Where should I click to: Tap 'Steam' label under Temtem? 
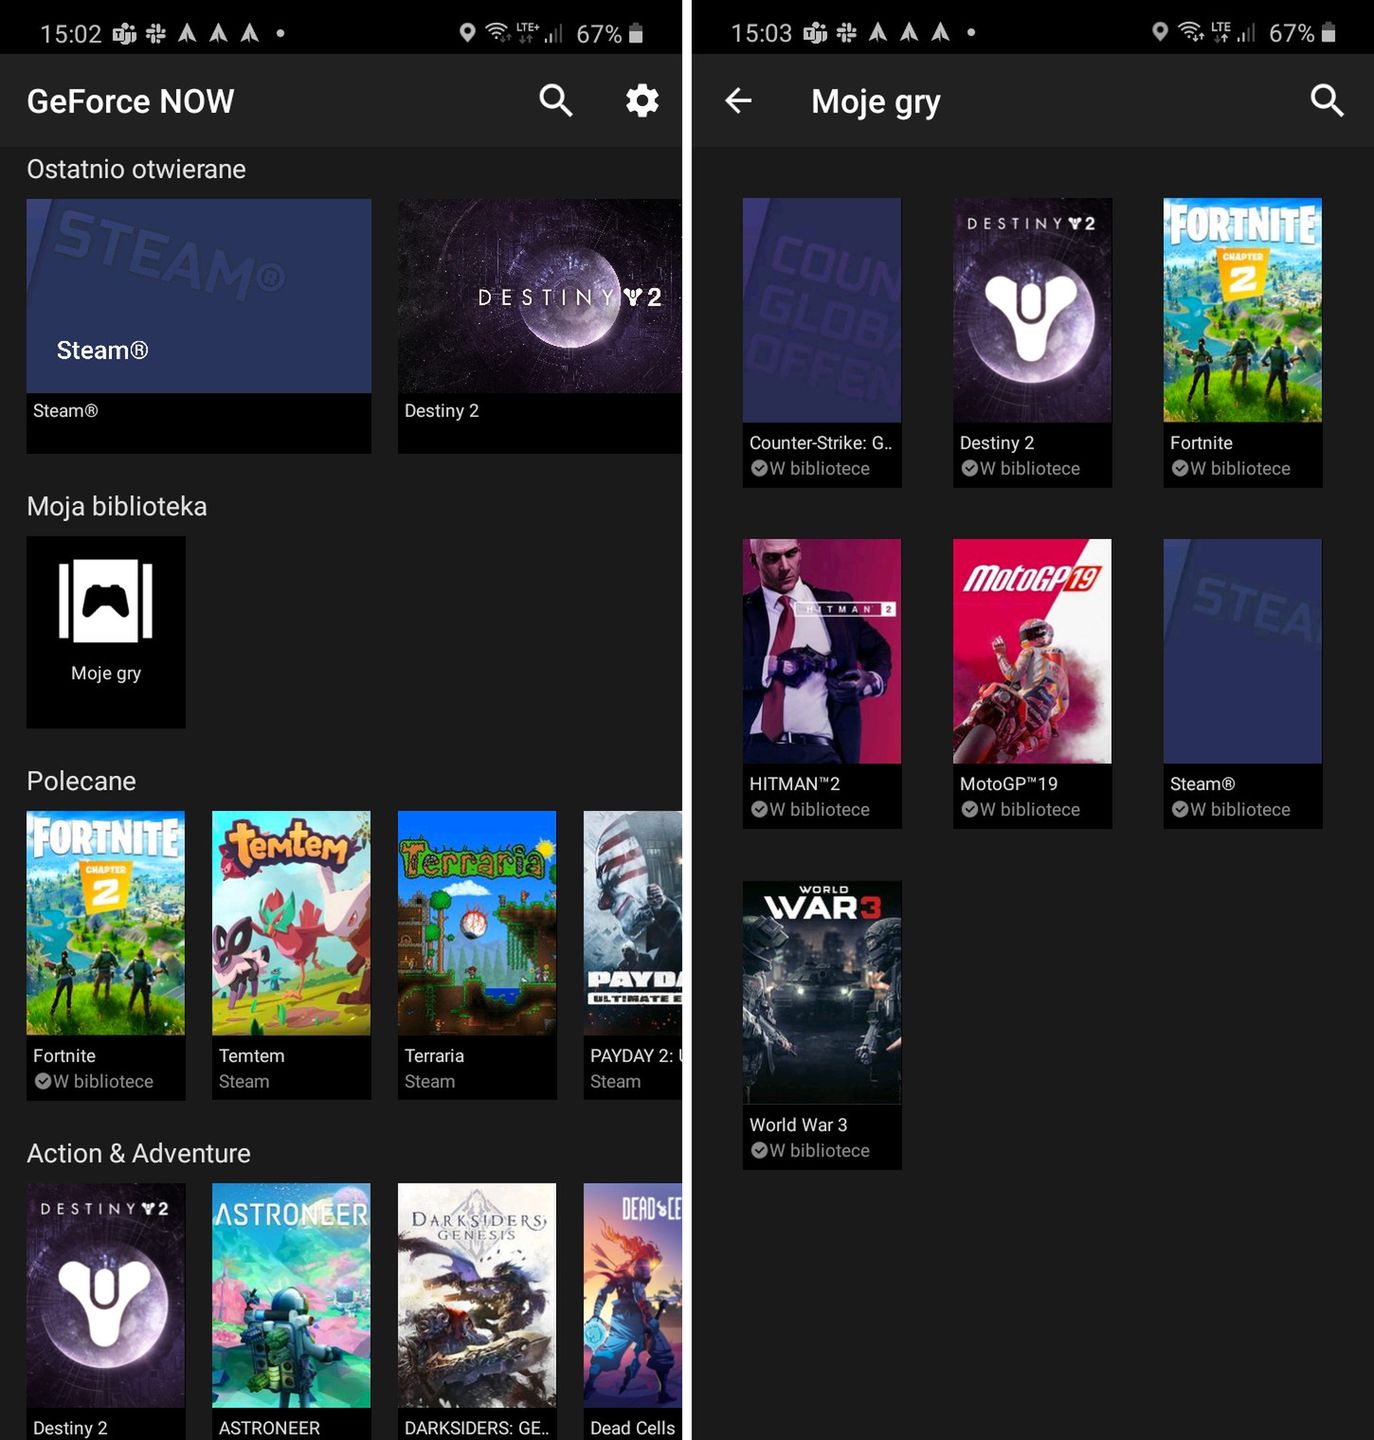pos(244,1082)
